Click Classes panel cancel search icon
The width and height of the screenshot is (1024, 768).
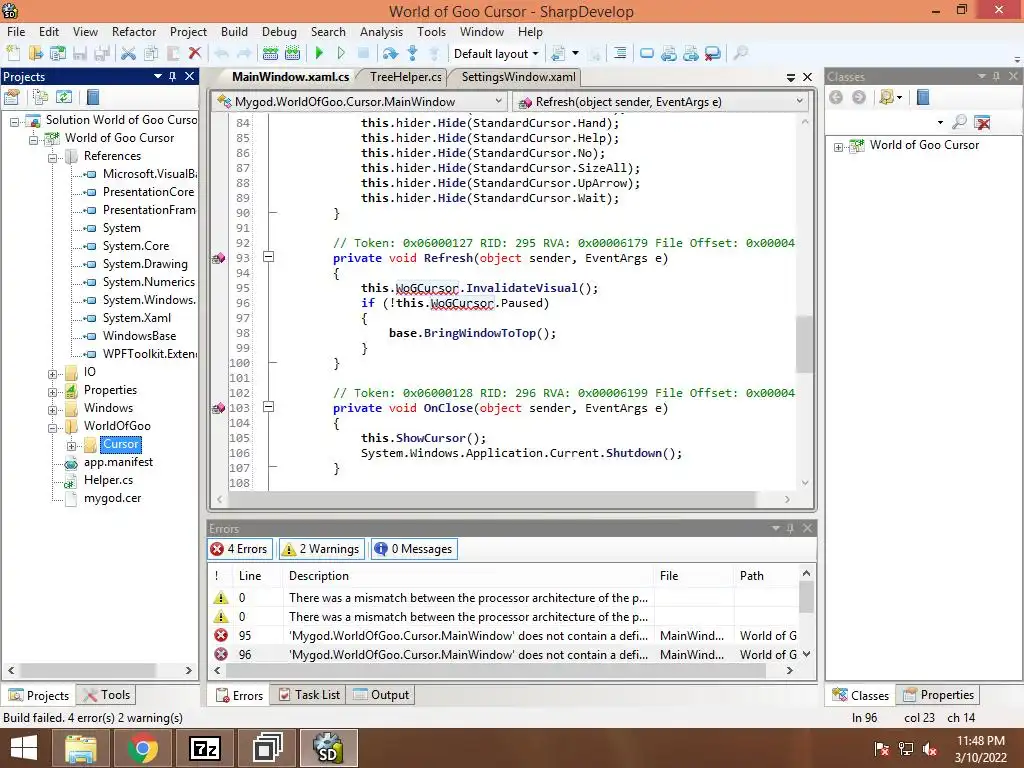tap(982, 121)
